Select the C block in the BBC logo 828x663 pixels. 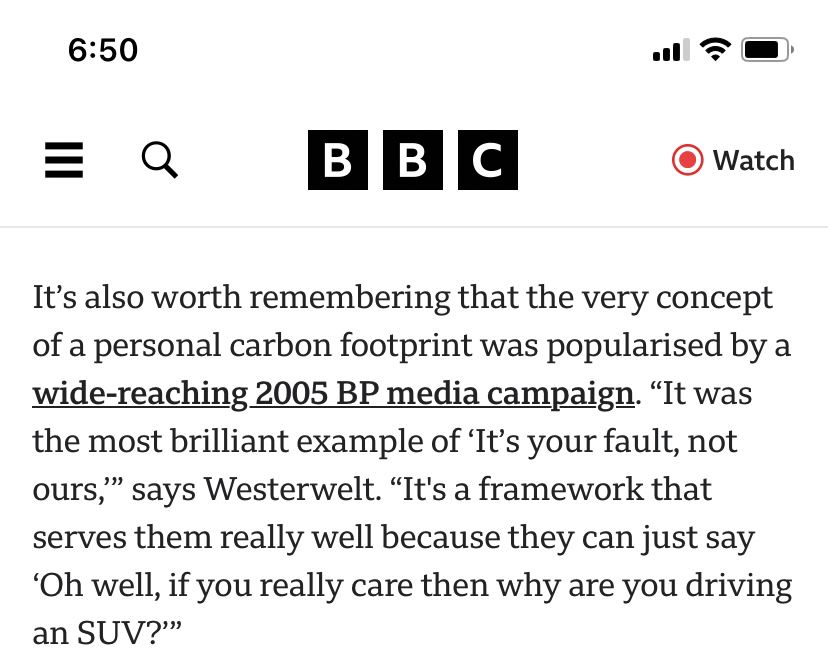coord(488,160)
